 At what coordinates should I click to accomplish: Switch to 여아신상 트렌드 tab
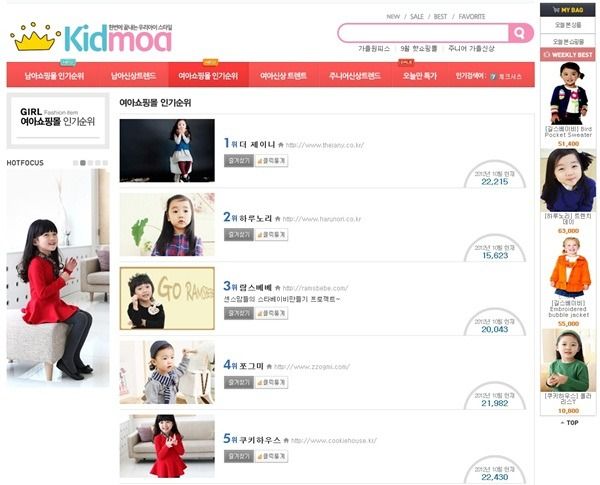click(284, 76)
